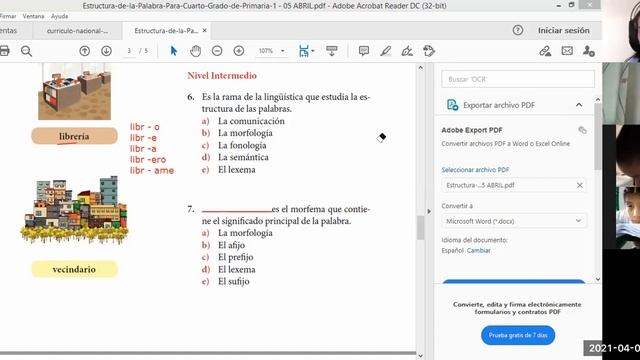The image size is (640, 360).
Task: Click Cambiar language link
Action: [x=478, y=251]
